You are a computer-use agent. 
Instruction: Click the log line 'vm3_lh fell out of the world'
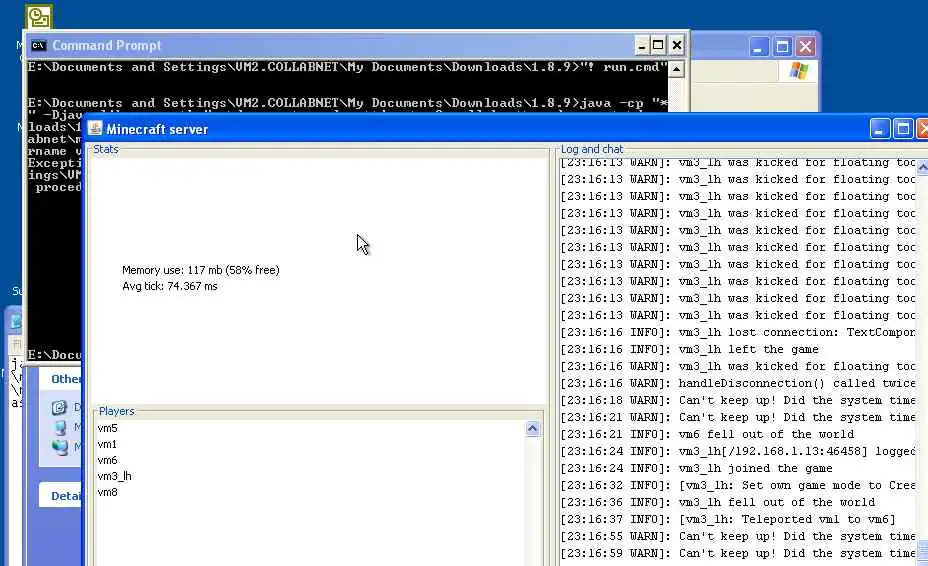[x=718, y=502]
